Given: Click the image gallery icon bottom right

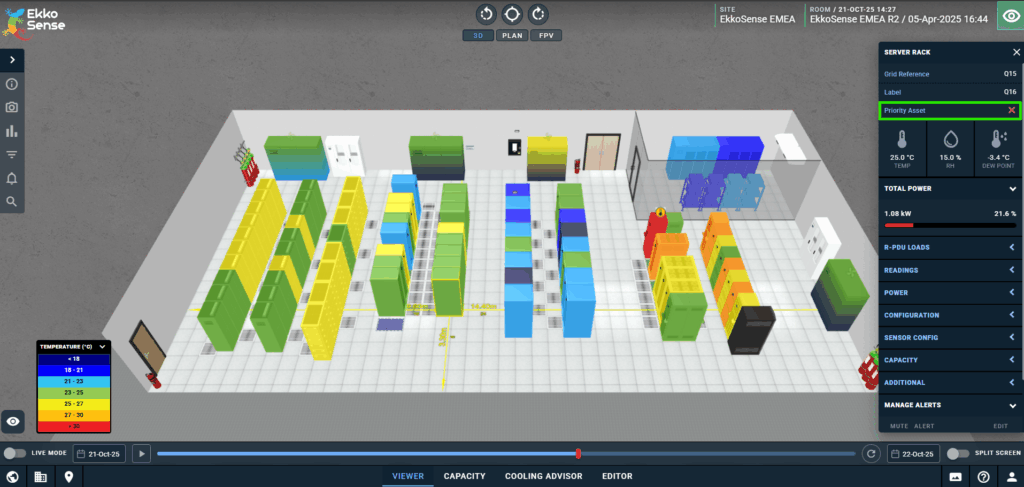Looking at the screenshot, I should (955, 477).
